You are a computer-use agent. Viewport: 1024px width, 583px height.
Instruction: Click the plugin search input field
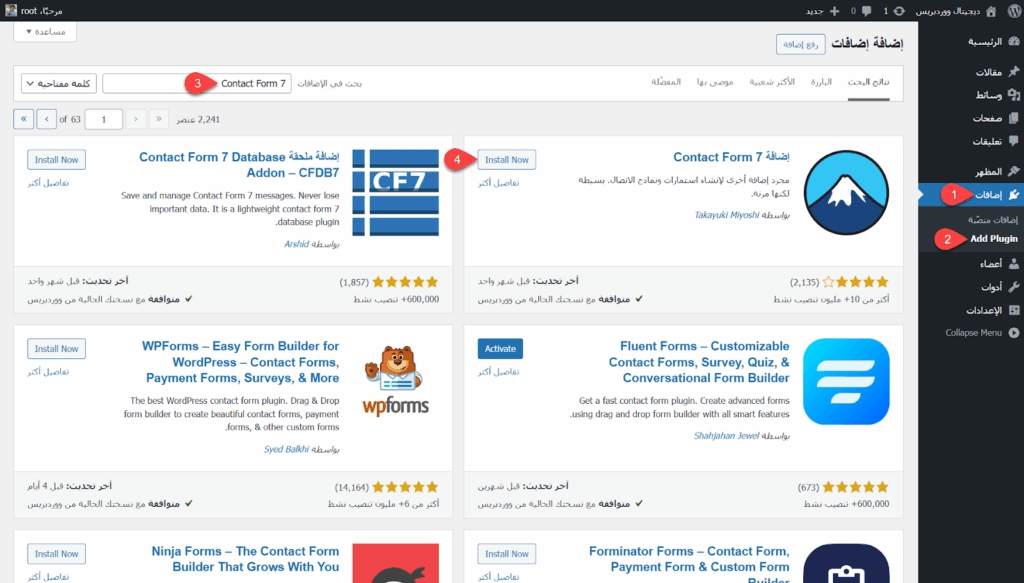(x=197, y=84)
